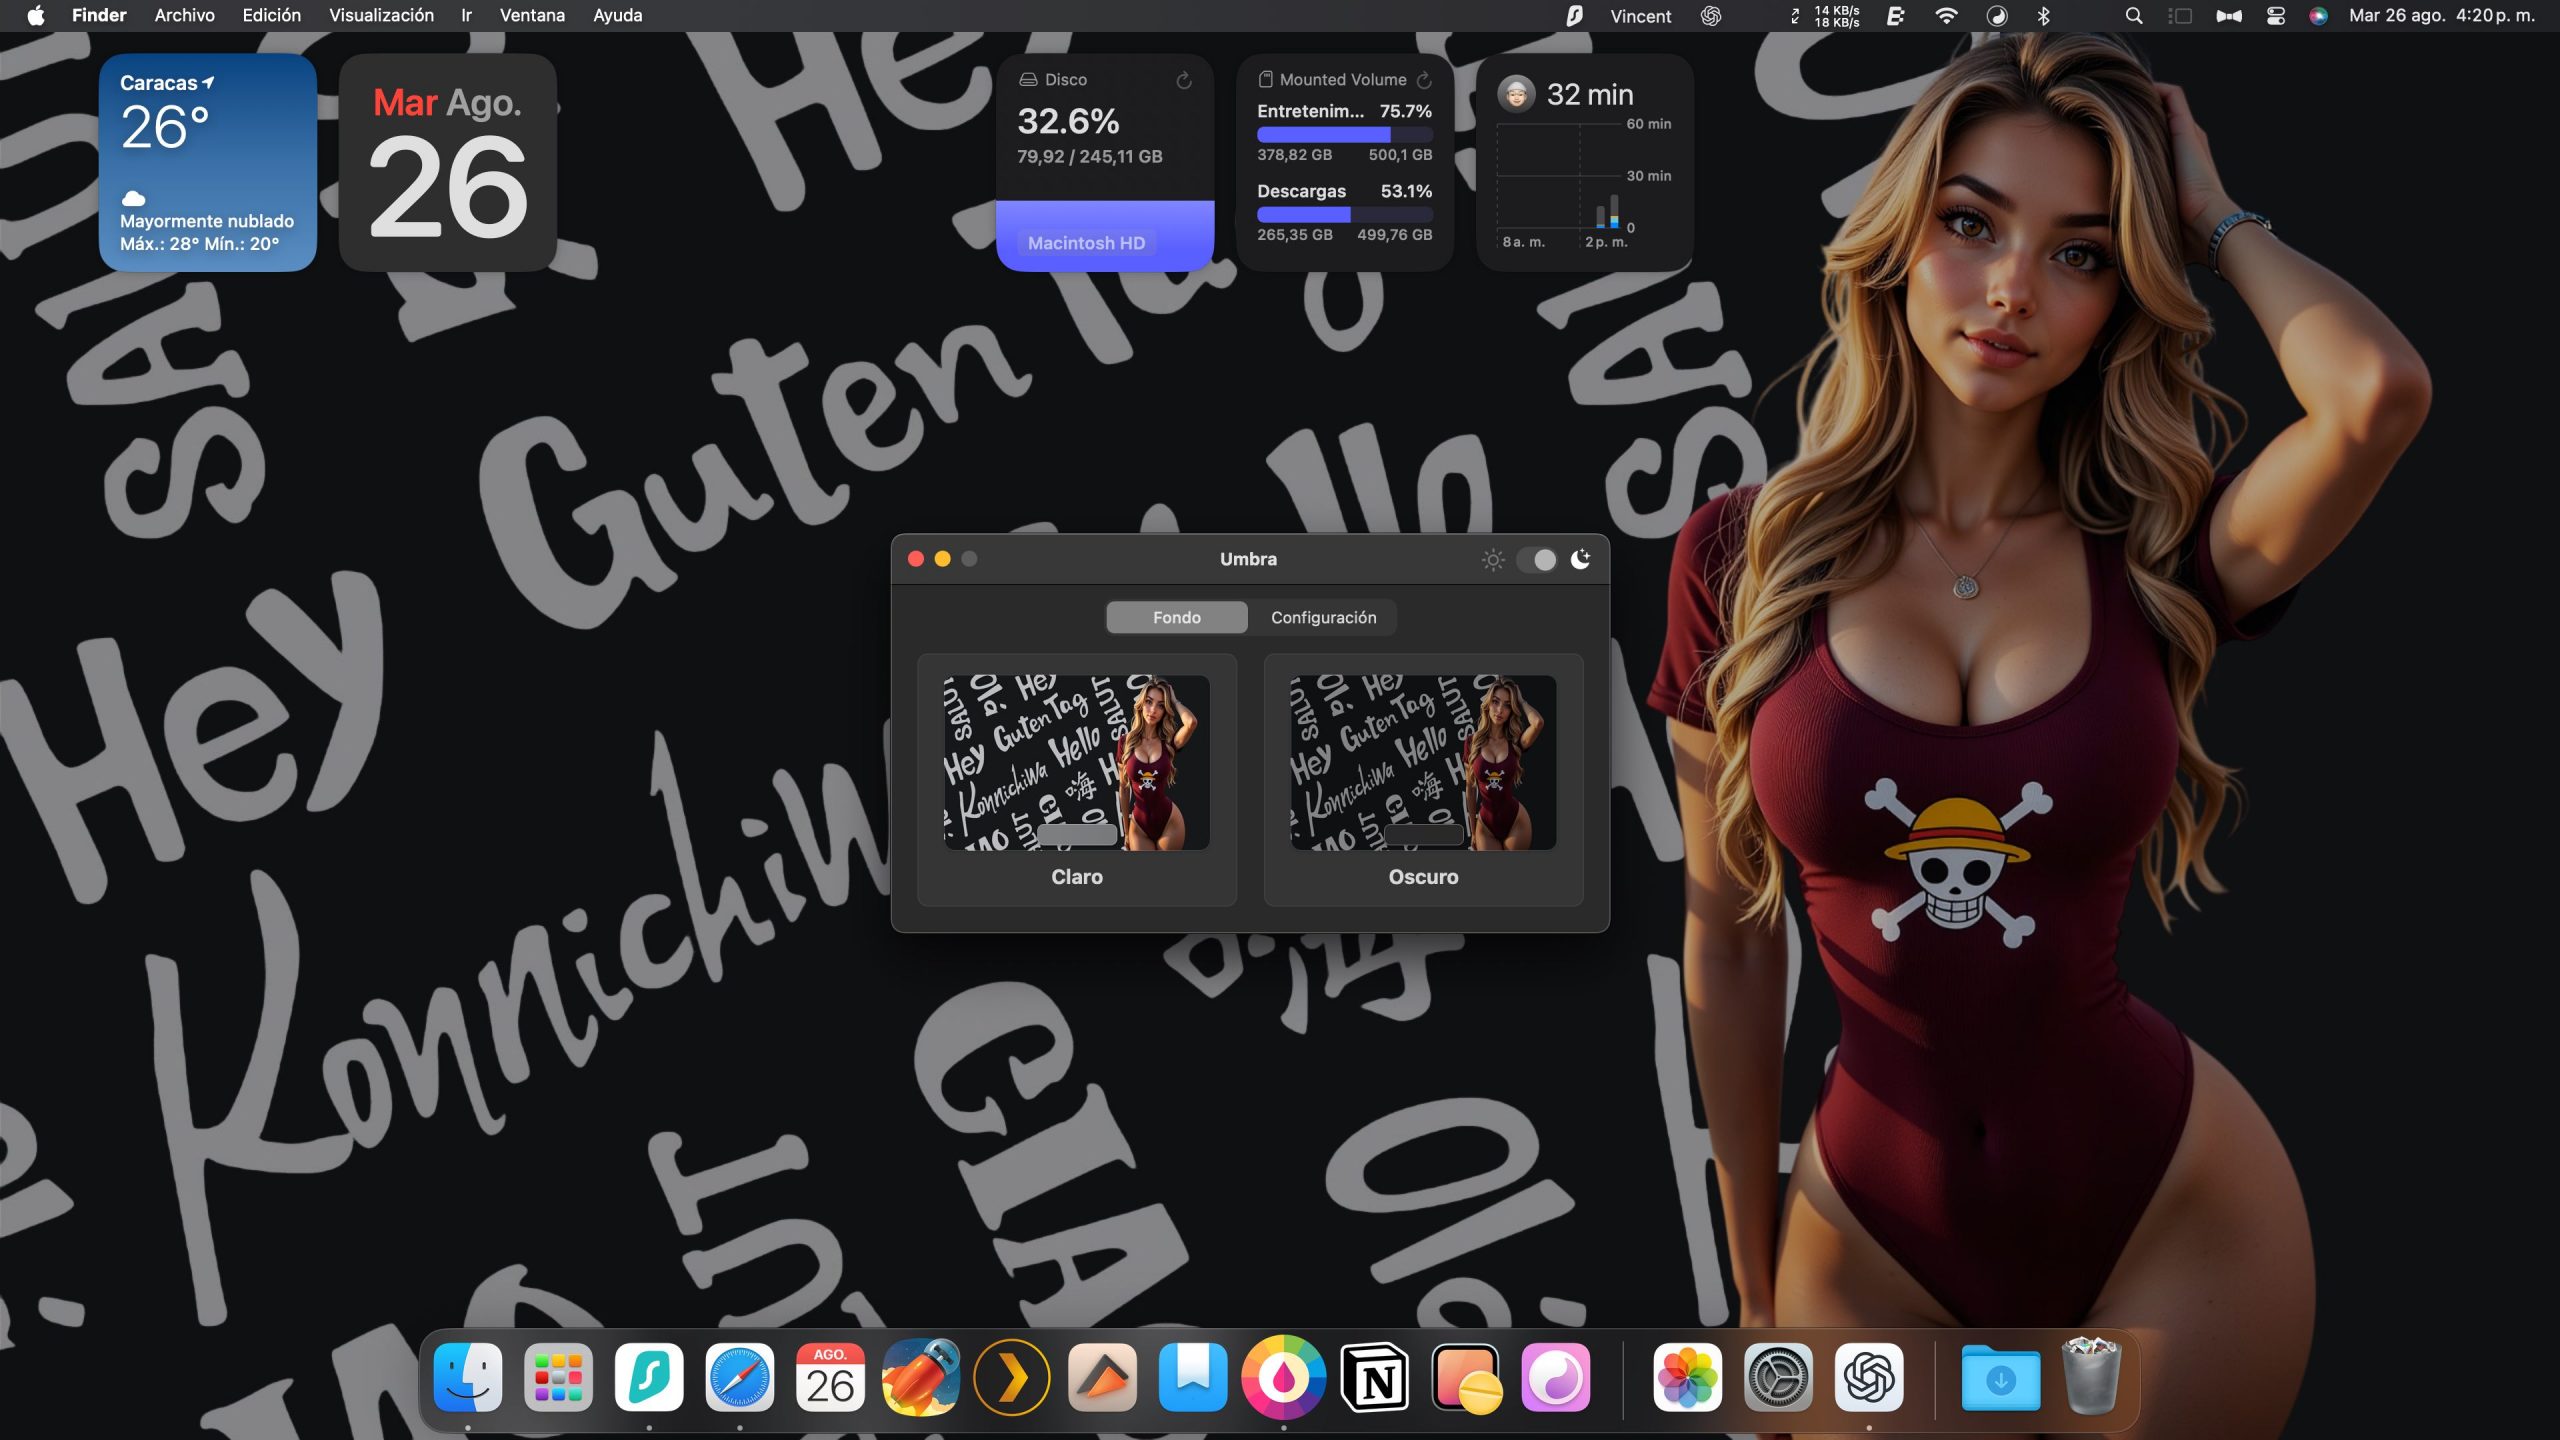Image resolution: width=2560 pixels, height=1440 pixels.
Task: Switch to the Configuración tab
Action: 1323,617
